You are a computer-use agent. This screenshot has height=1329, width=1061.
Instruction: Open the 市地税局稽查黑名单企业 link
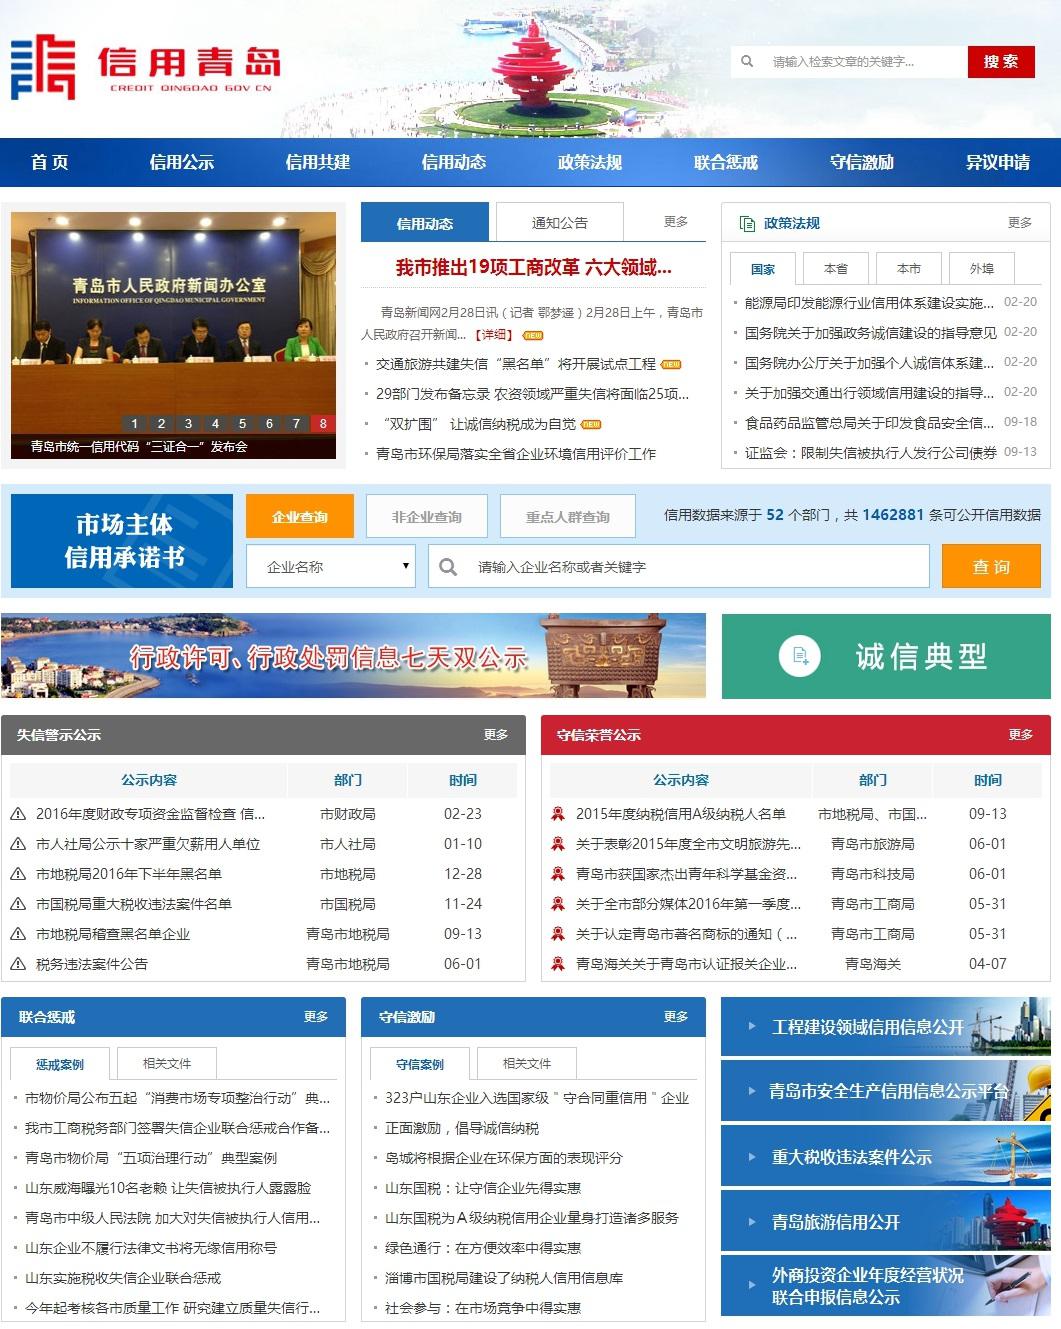pyautogui.click(x=113, y=934)
